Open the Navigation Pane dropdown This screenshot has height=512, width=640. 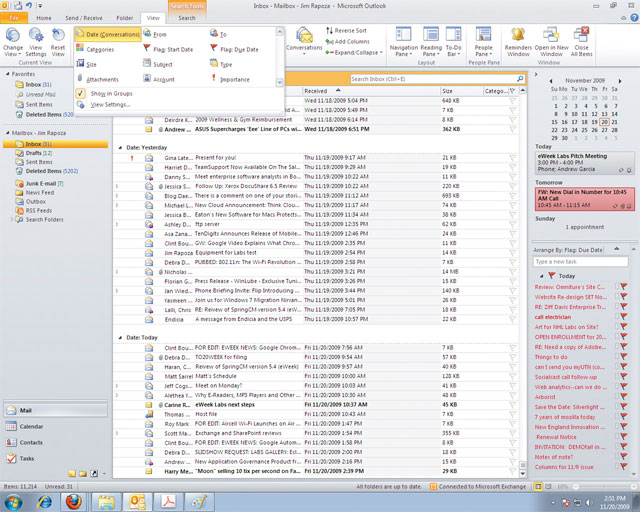404,42
